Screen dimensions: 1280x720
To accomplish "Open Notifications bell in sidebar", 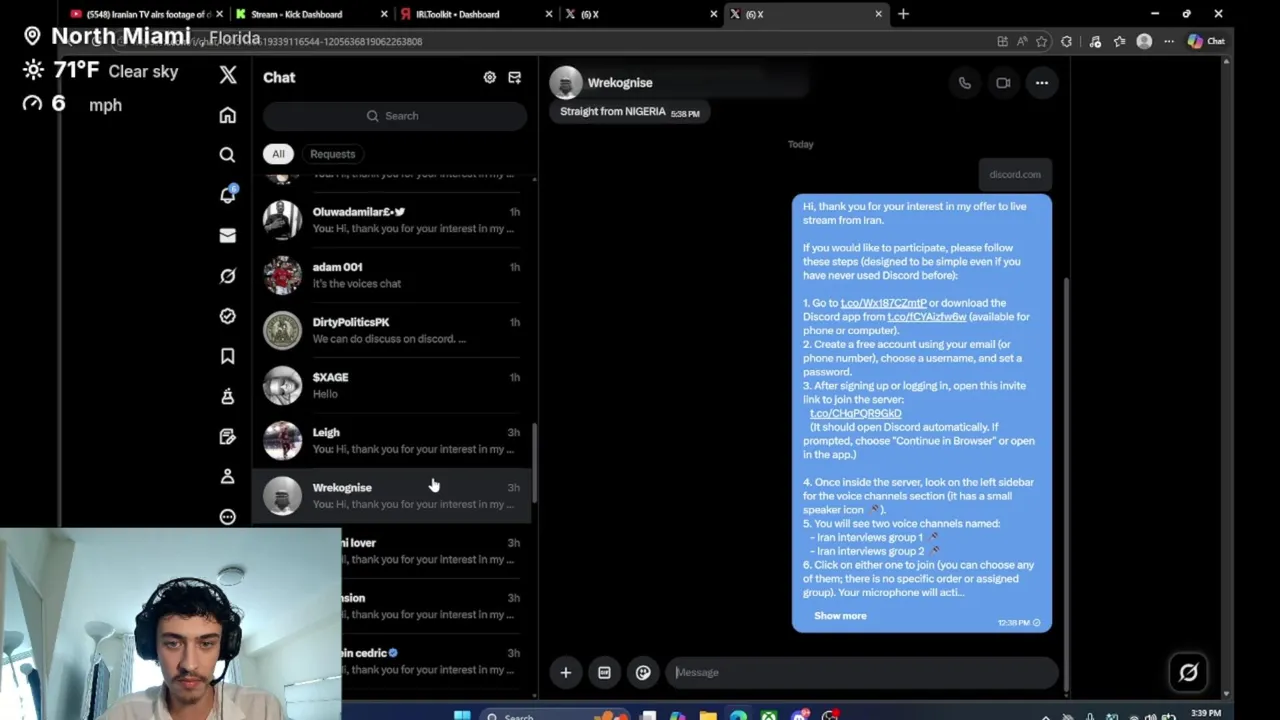I will (228, 195).
